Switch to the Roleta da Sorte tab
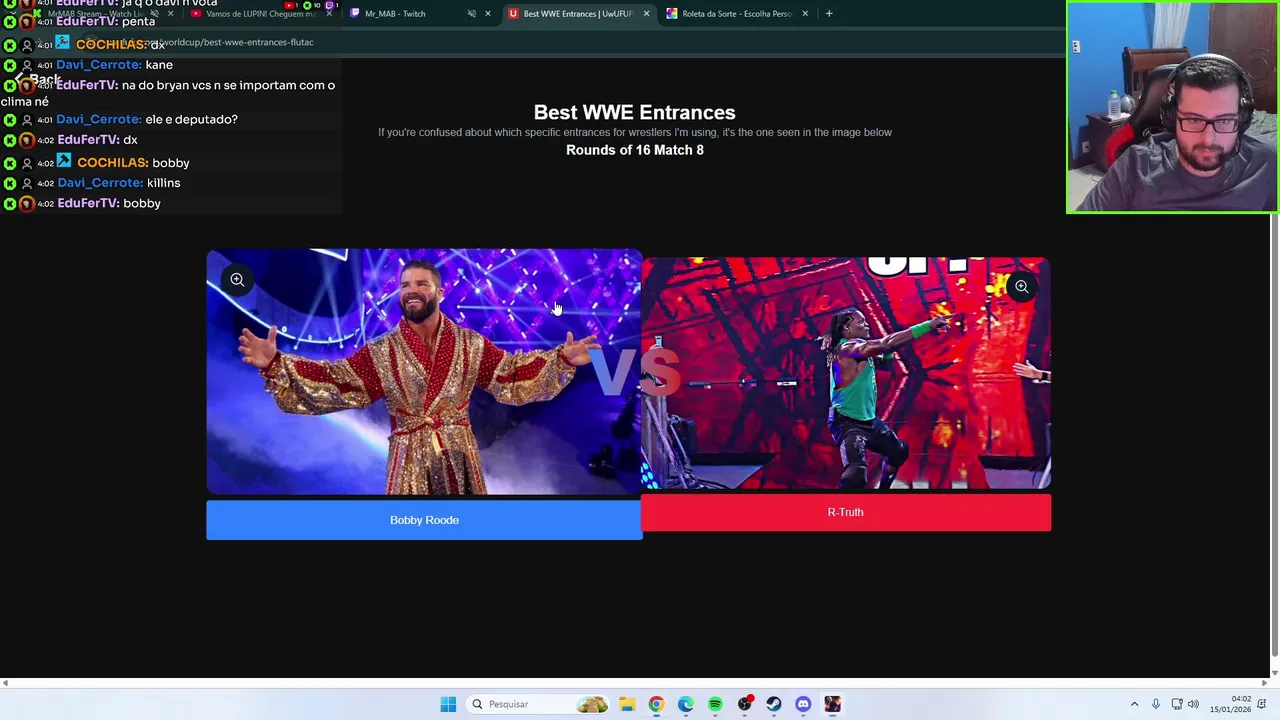Screen dimensions: 1280x720 click(x=737, y=14)
